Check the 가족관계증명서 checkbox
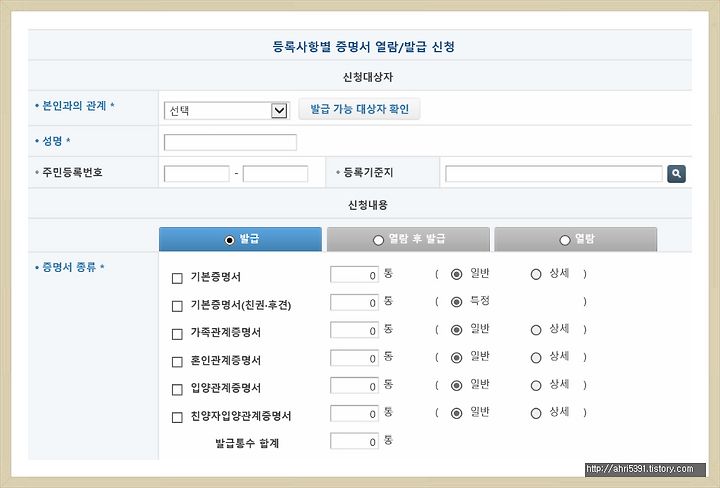This screenshot has width=720, height=488. pyautogui.click(x=177, y=334)
